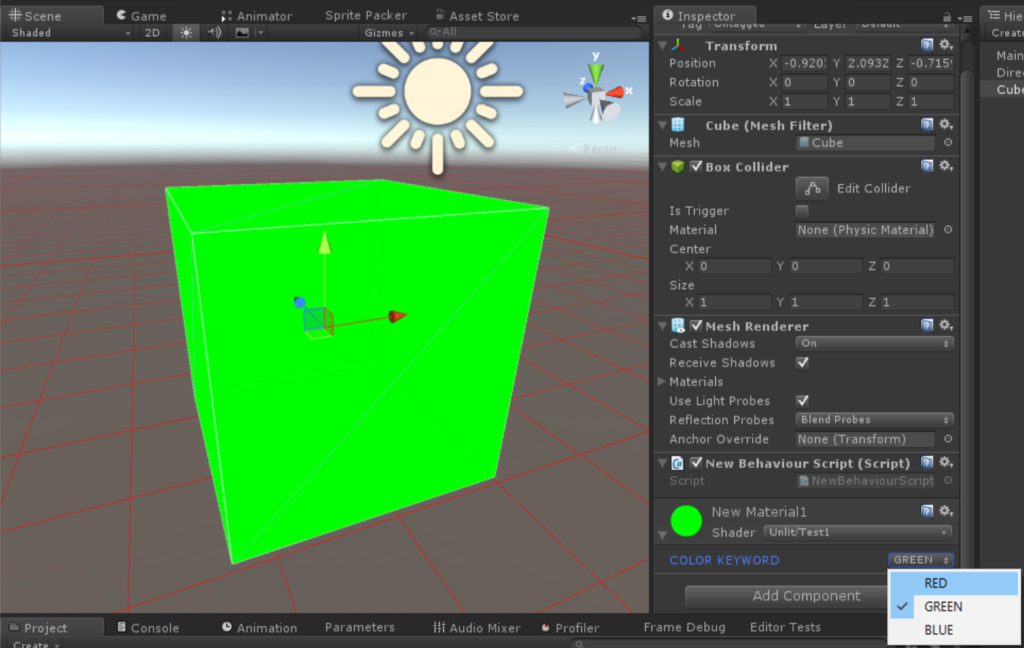The image size is (1024, 648).
Task: Click Box Collider Size Y field
Action: (x=826, y=302)
